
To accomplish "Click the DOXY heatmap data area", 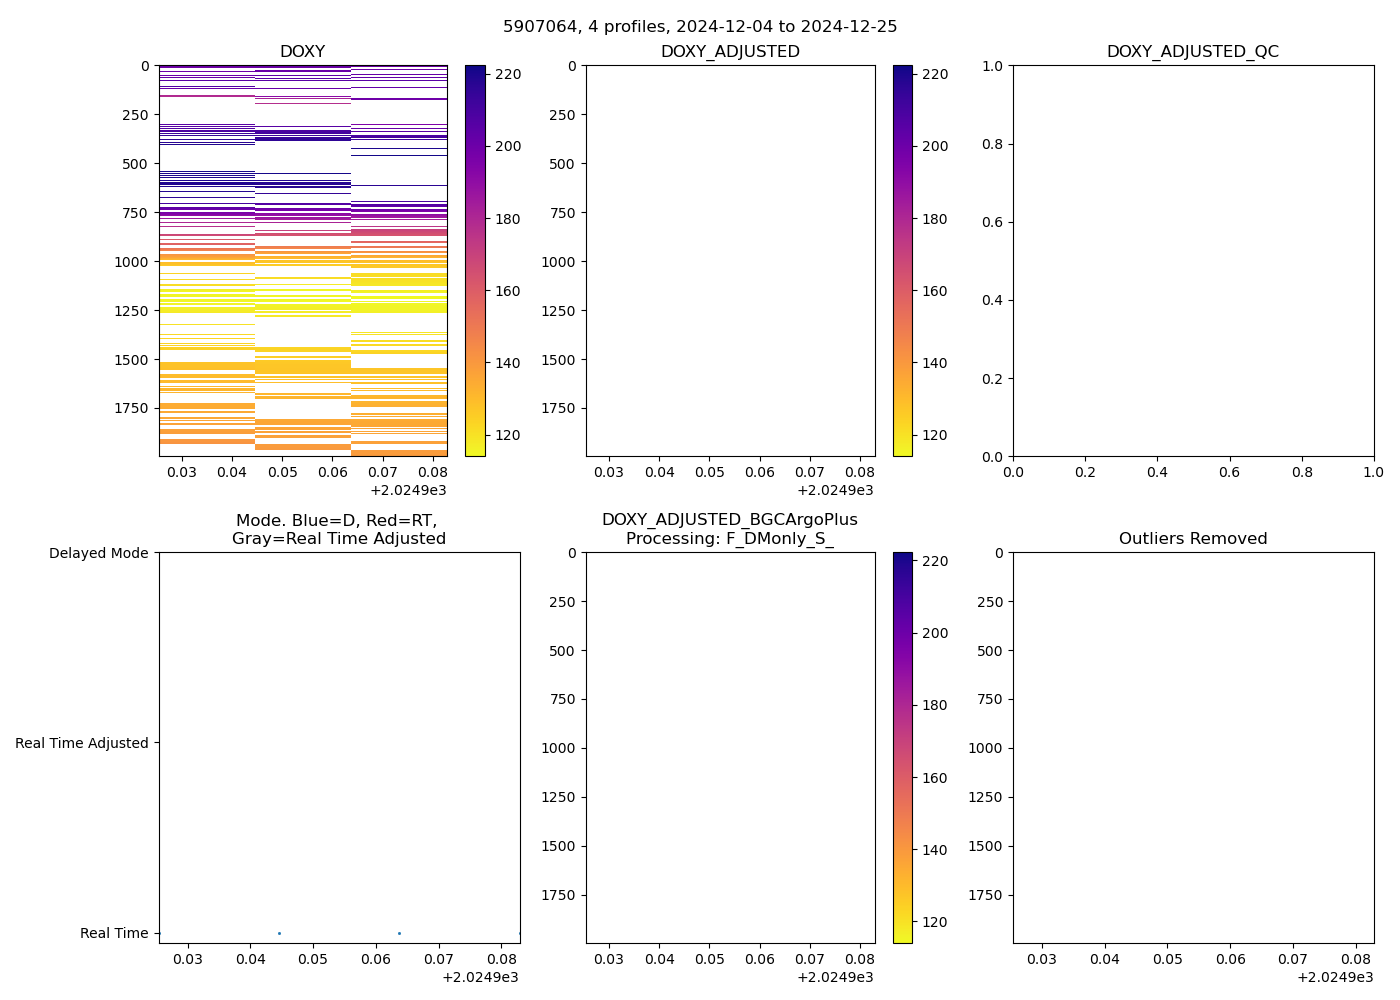I will 302,260.
